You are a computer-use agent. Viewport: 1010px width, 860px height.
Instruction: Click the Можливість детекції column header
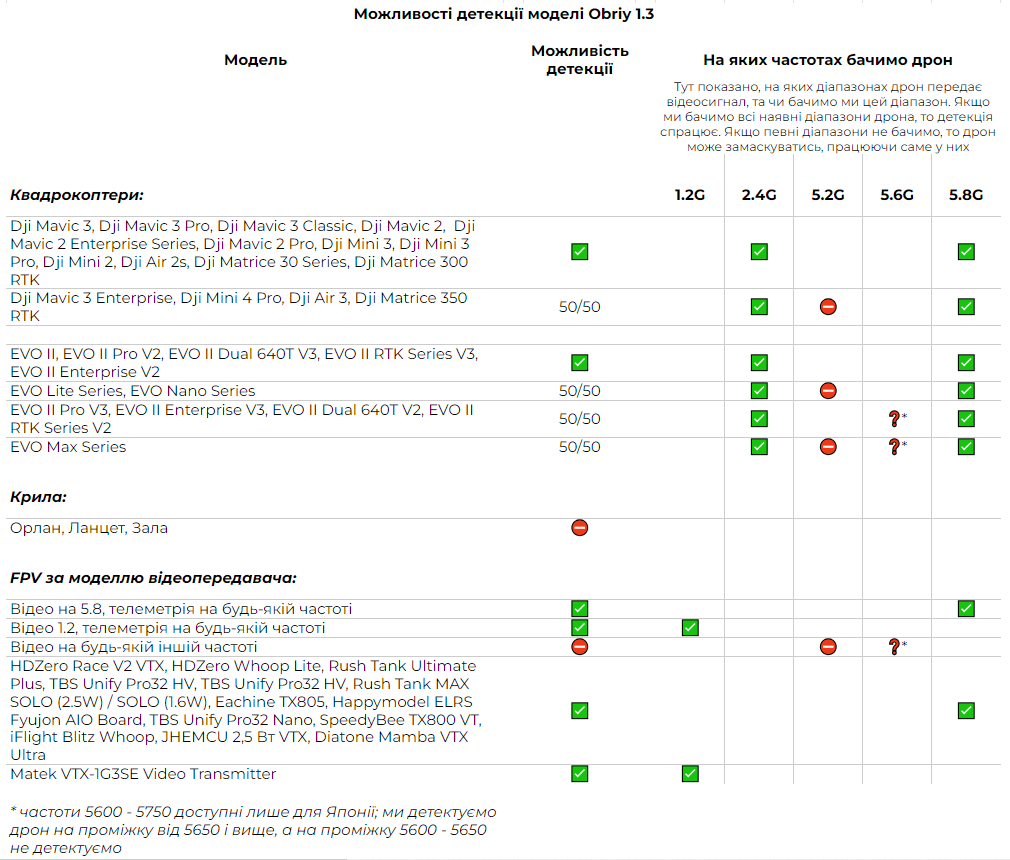(579, 60)
